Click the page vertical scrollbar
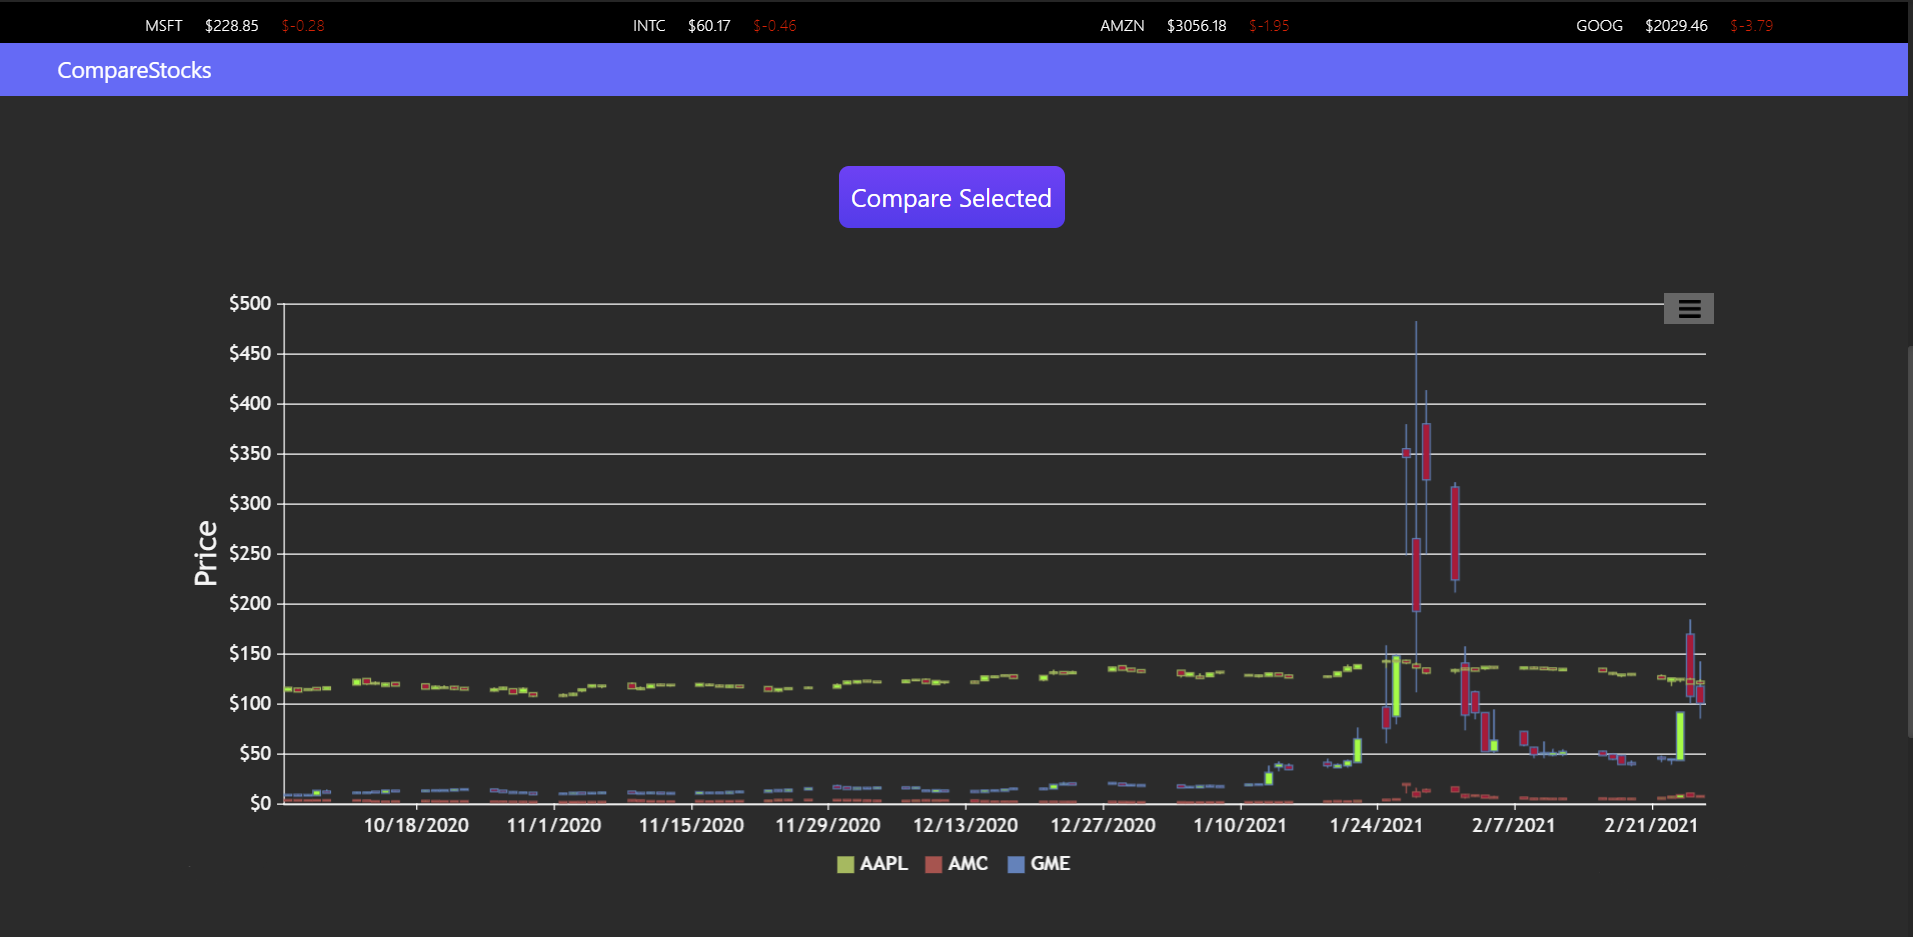 click(x=1909, y=540)
